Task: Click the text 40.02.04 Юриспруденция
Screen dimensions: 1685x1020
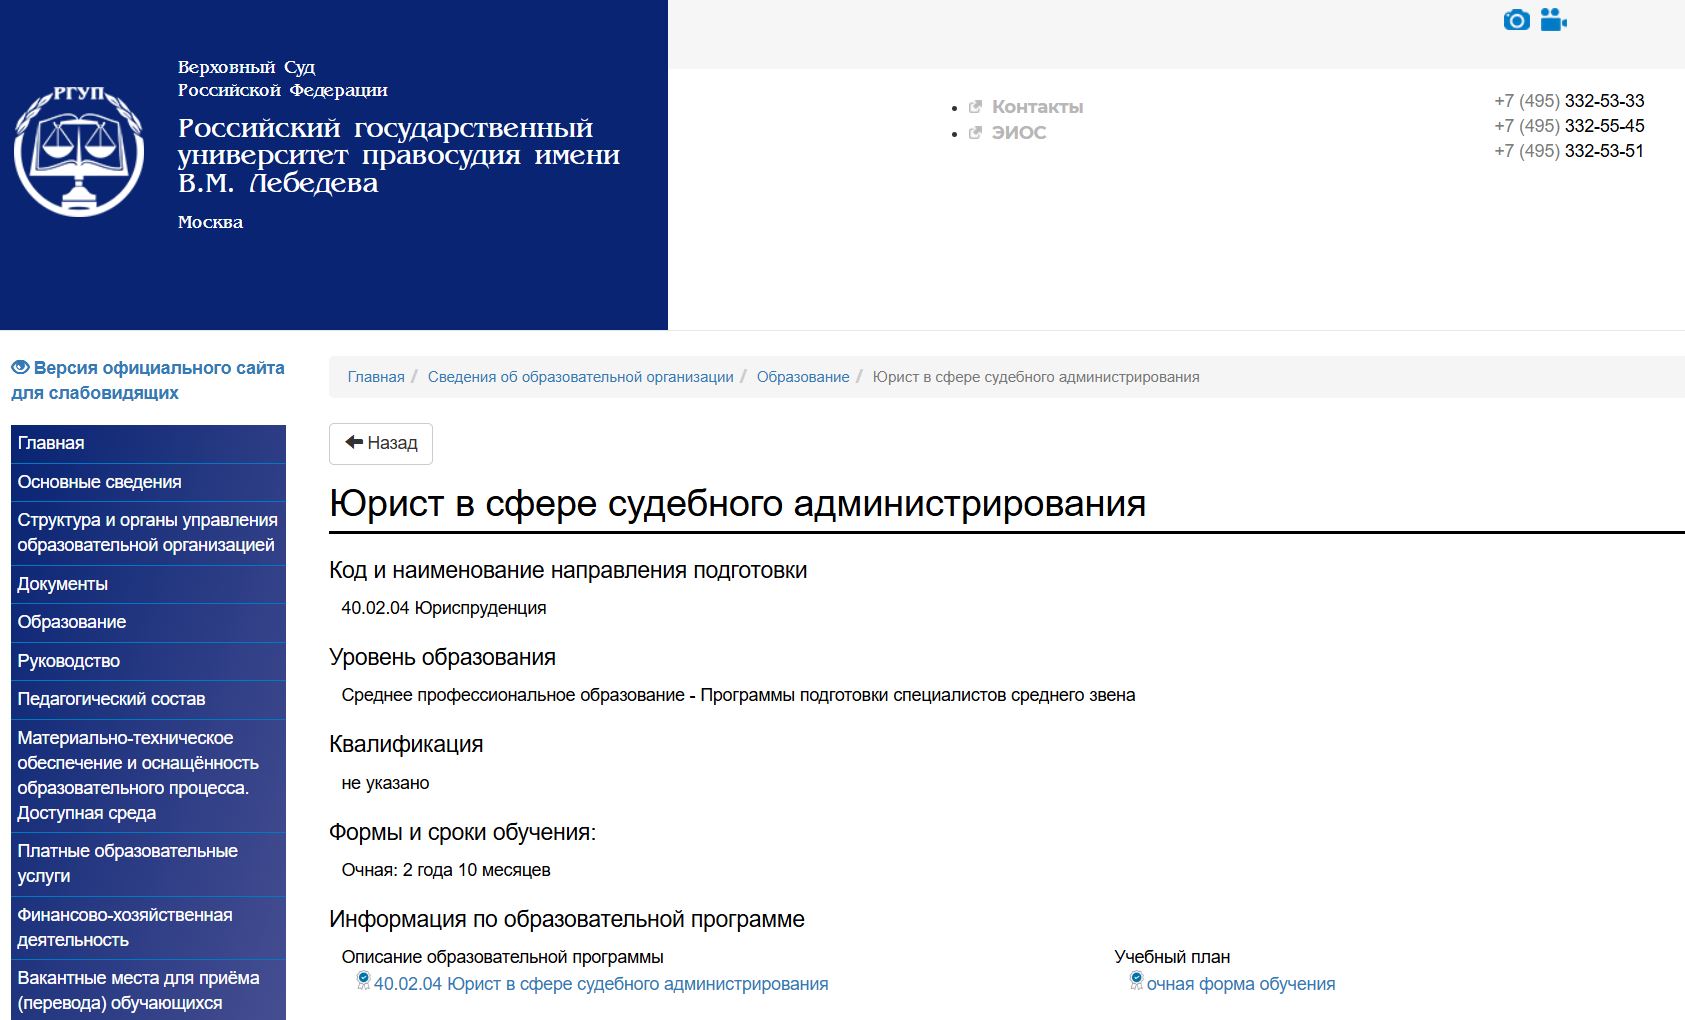Action: tap(444, 608)
